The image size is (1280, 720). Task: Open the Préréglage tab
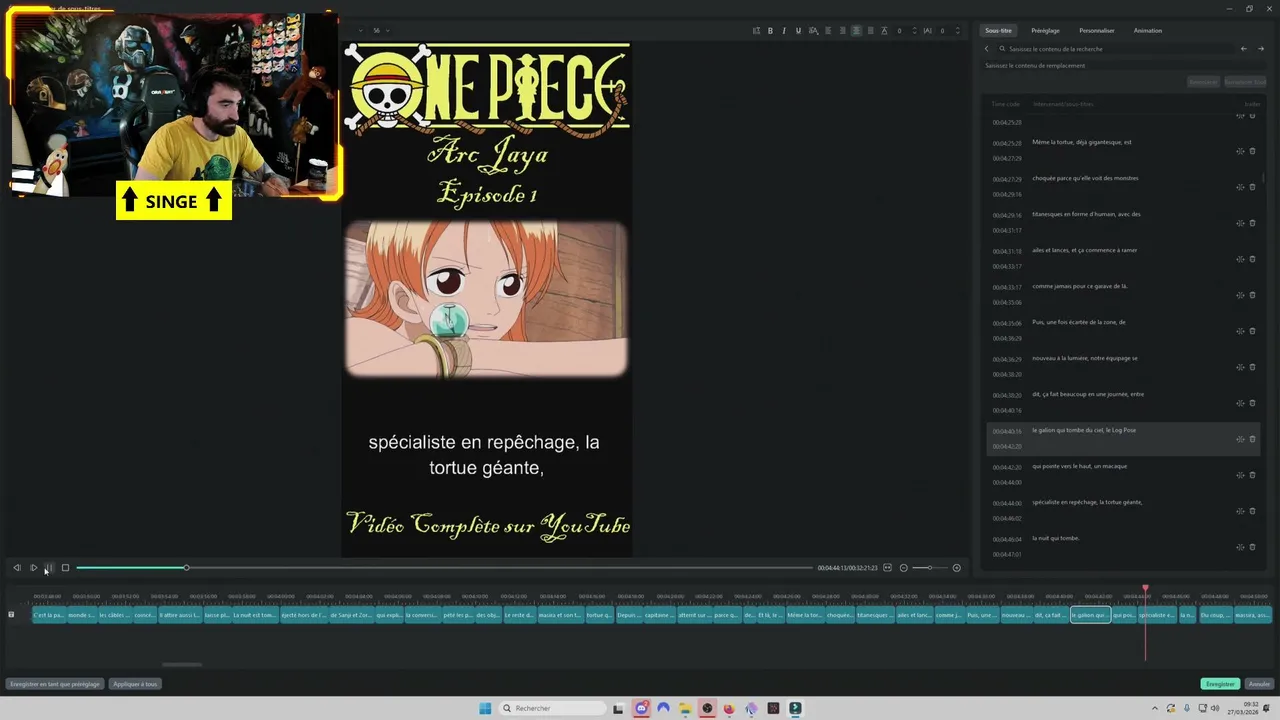pyautogui.click(x=1045, y=31)
